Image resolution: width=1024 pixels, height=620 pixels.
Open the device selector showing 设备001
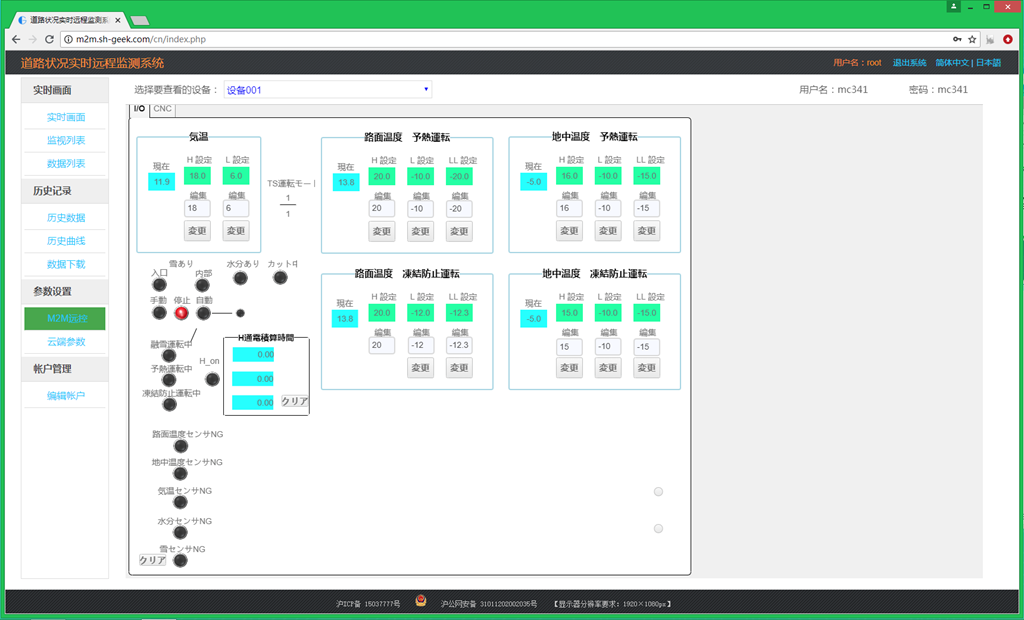pos(328,90)
